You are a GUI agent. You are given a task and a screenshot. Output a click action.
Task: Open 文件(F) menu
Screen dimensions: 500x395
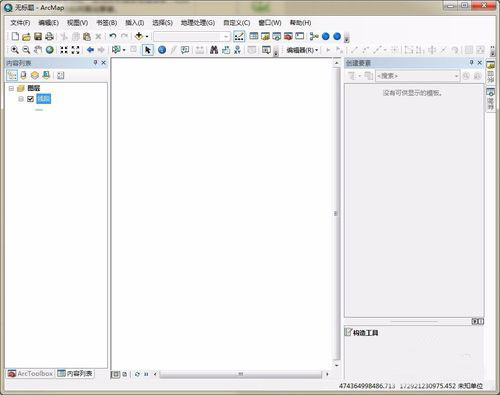coord(20,23)
